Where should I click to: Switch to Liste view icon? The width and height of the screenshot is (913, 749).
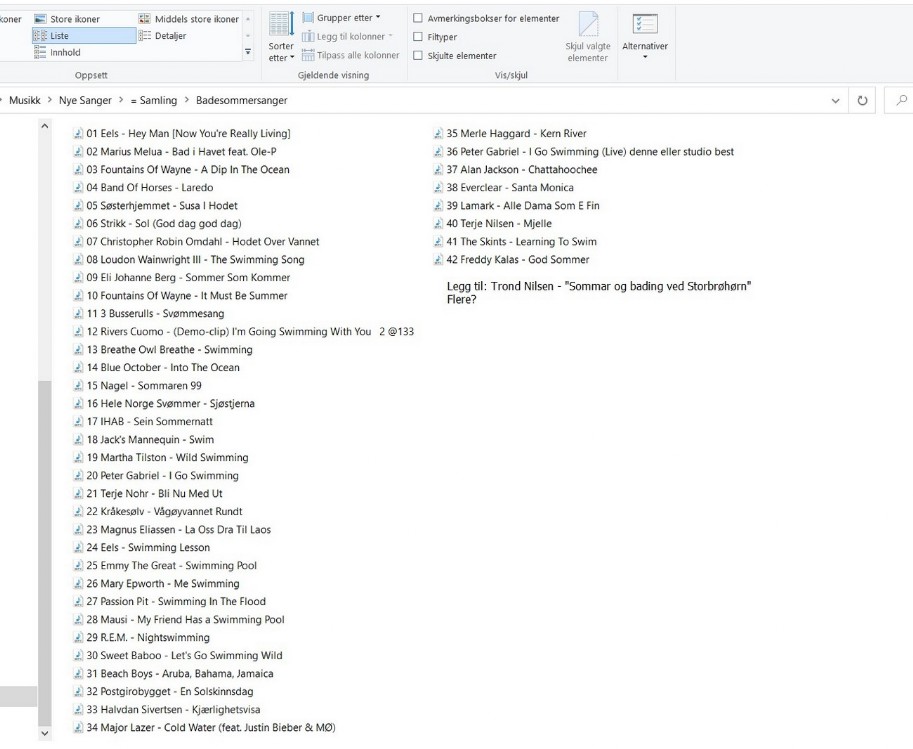tap(40, 36)
